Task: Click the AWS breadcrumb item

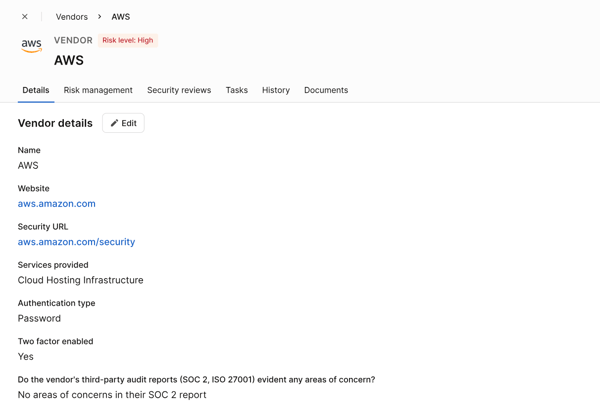Action: pyautogui.click(x=120, y=17)
